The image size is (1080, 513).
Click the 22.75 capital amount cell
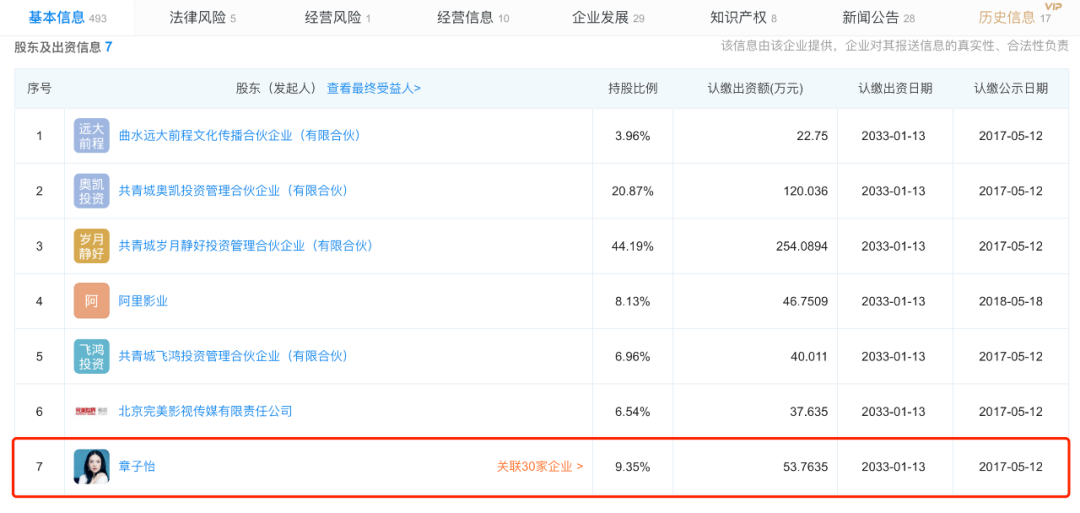pos(755,136)
